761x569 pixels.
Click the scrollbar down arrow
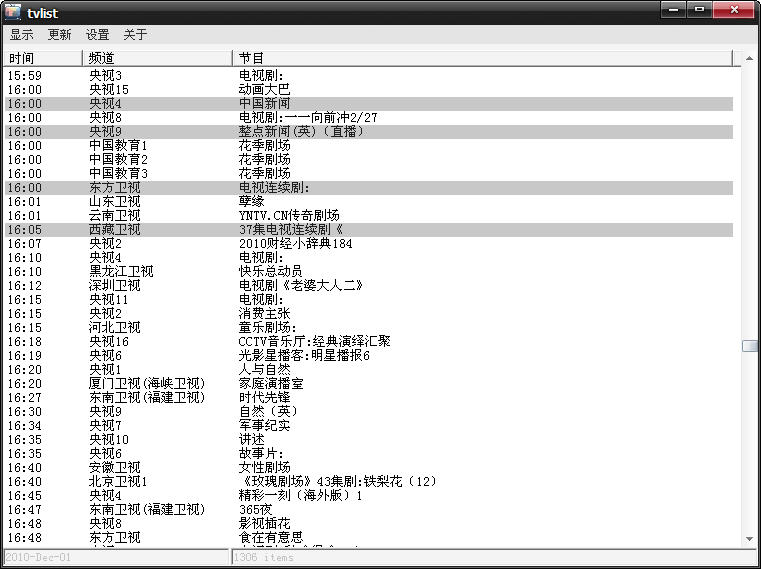point(750,539)
